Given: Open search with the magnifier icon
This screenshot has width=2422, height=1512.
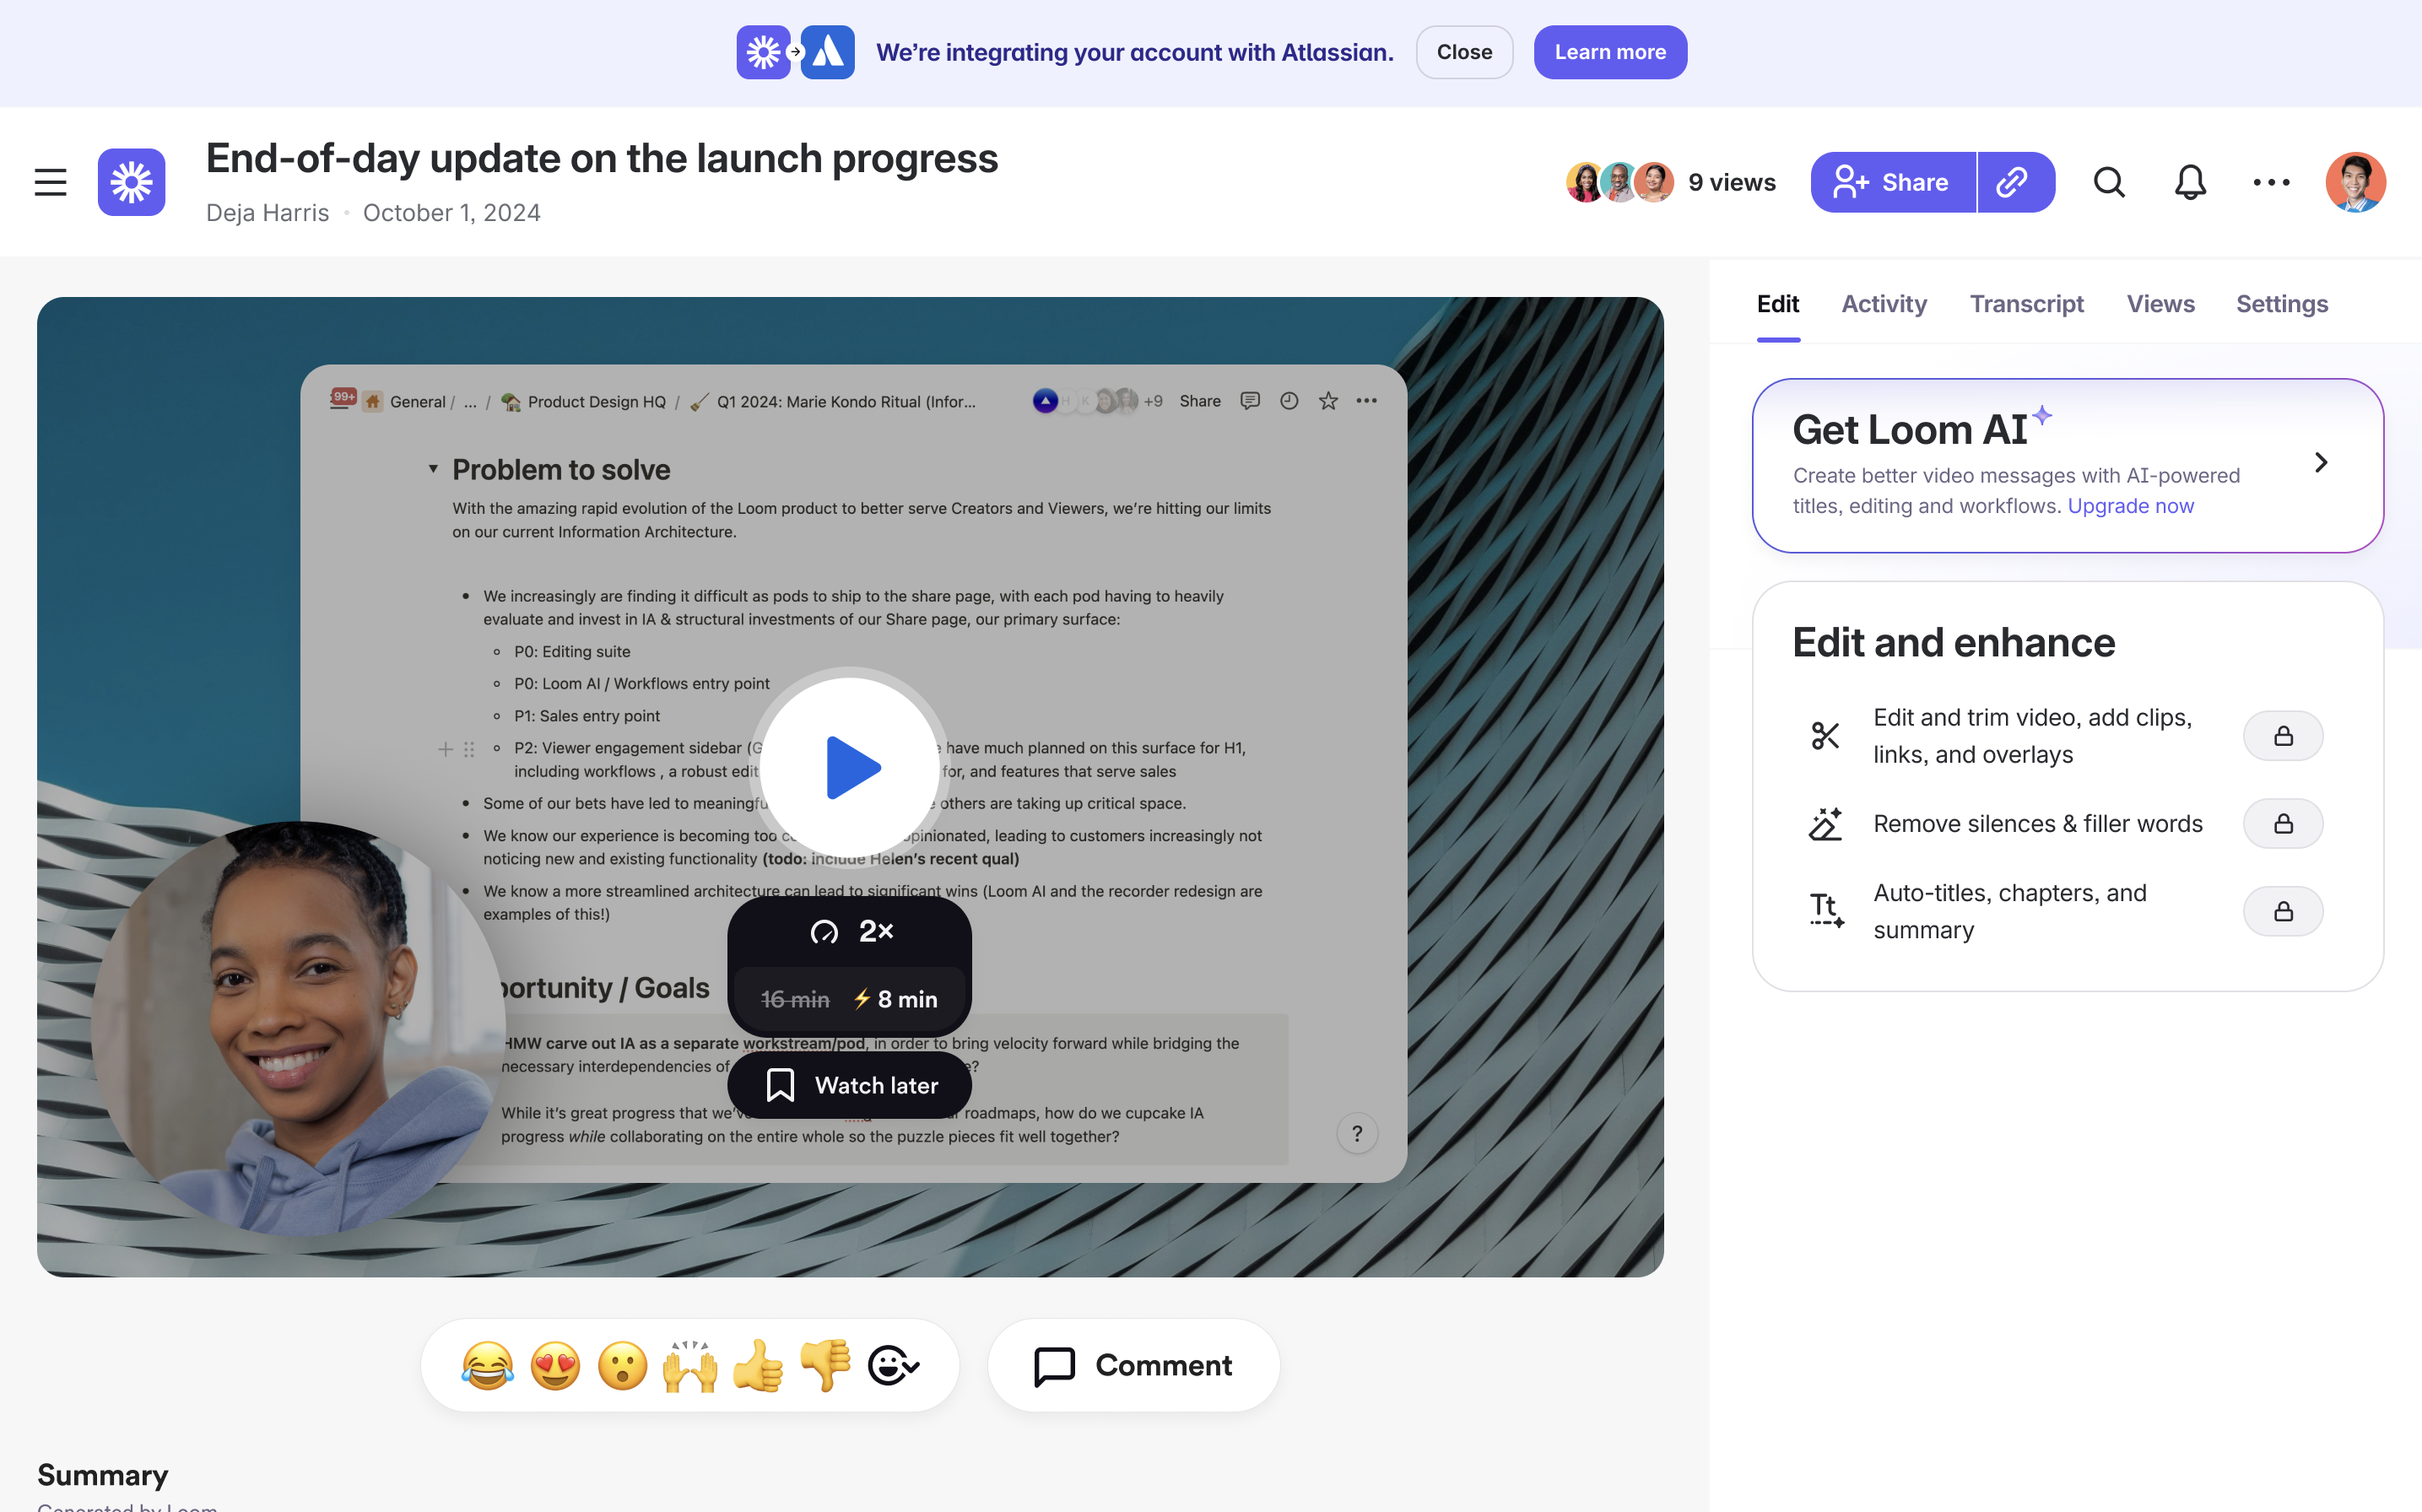Looking at the screenshot, I should pyautogui.click(x=2109, y=182).
